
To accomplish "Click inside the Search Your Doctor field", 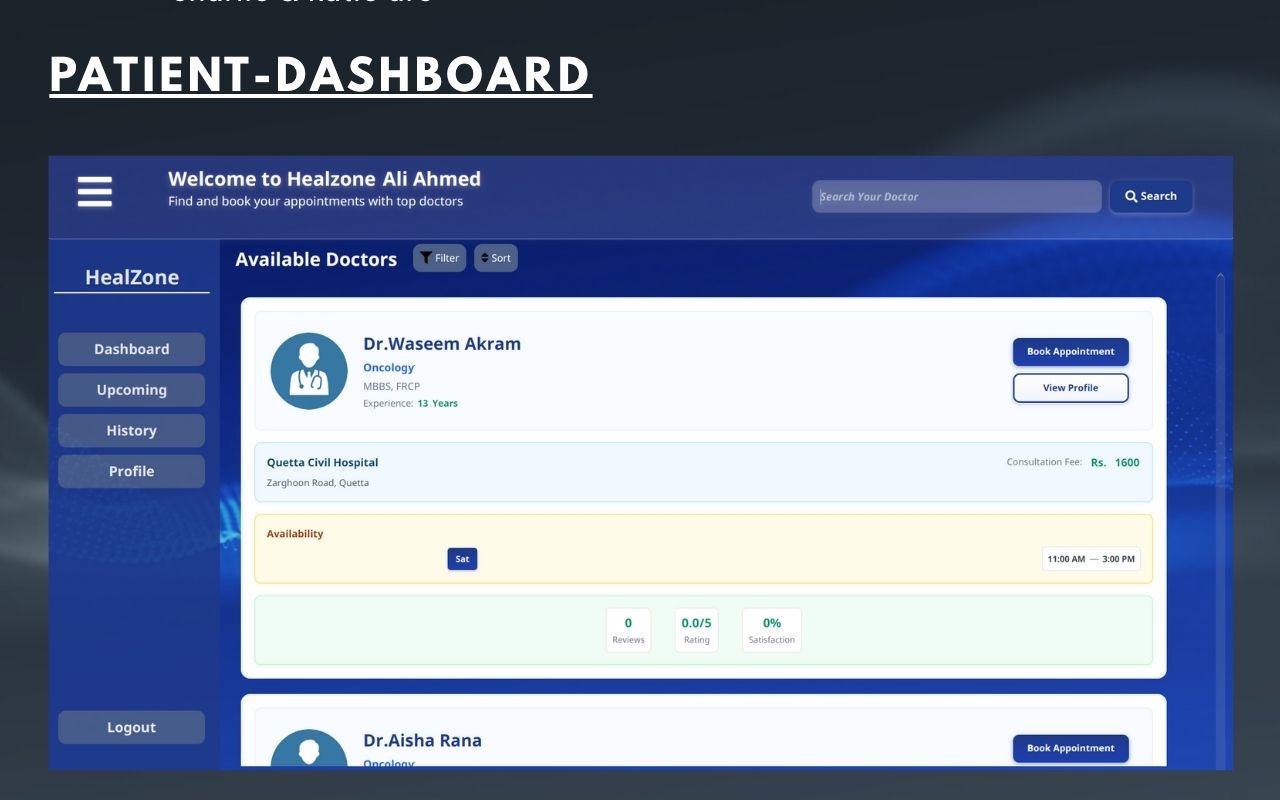I will pos(955,196).
